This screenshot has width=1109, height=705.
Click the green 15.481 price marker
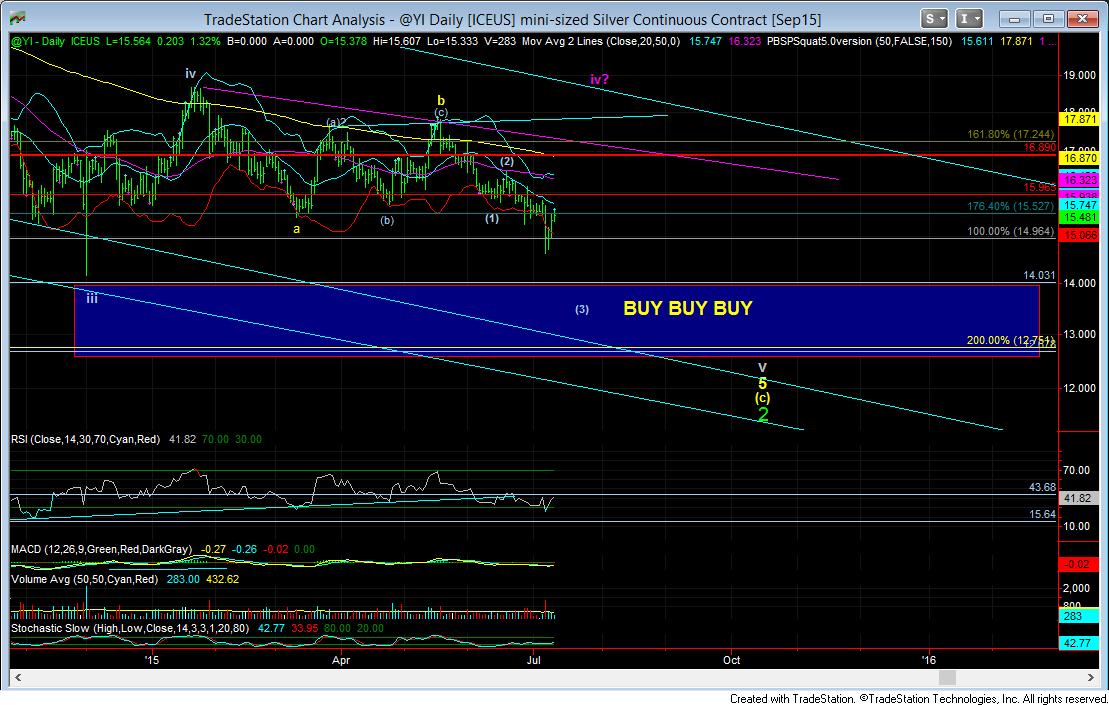click(x=1079, y=218)
